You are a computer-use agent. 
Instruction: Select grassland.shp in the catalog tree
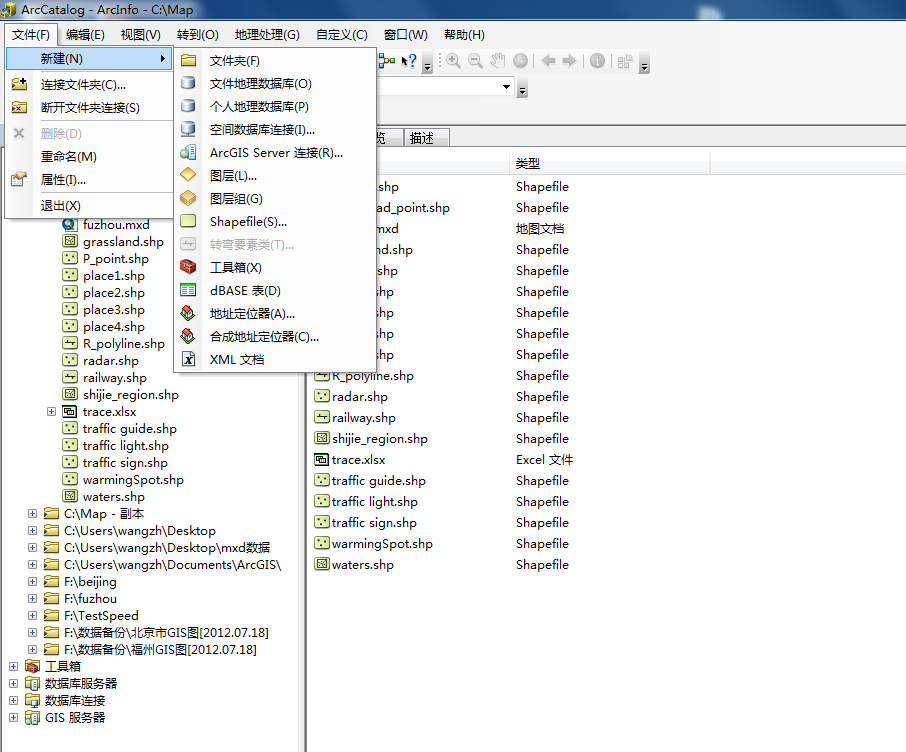(x=123, y=242)
